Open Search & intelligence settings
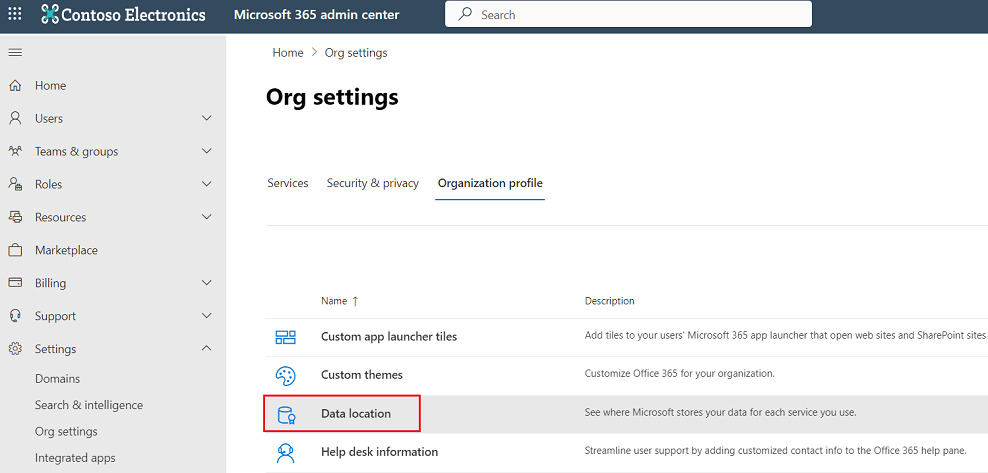The width and height of the screenshot is (988, 473). tap(88, 405)
